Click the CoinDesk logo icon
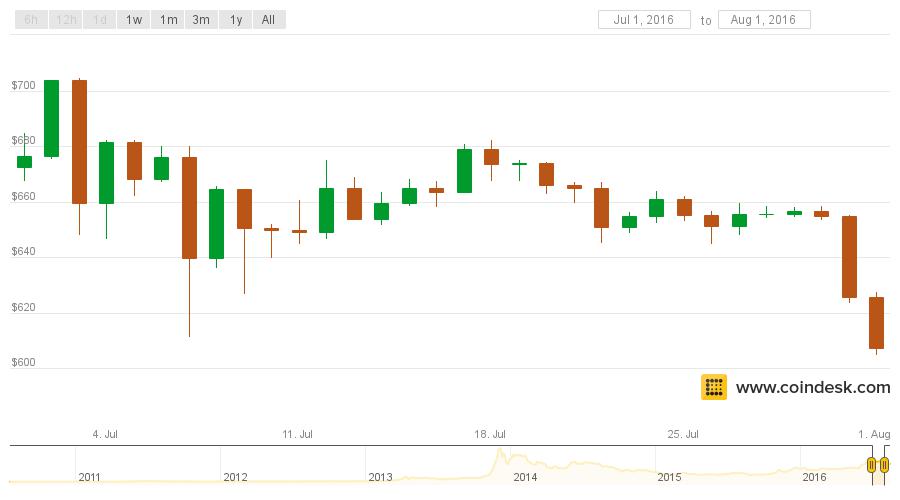Screen dimensions: 900x500 click(x=714, y=387)
